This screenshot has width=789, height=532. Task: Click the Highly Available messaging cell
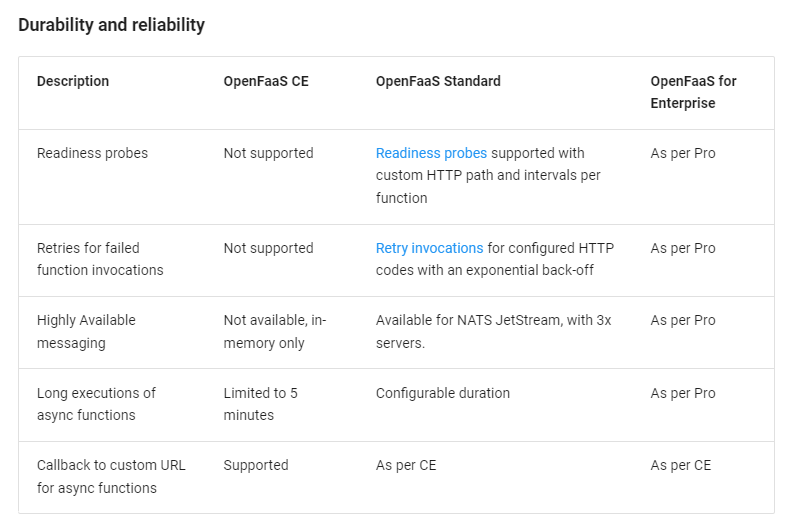click(x=86, y=332)
